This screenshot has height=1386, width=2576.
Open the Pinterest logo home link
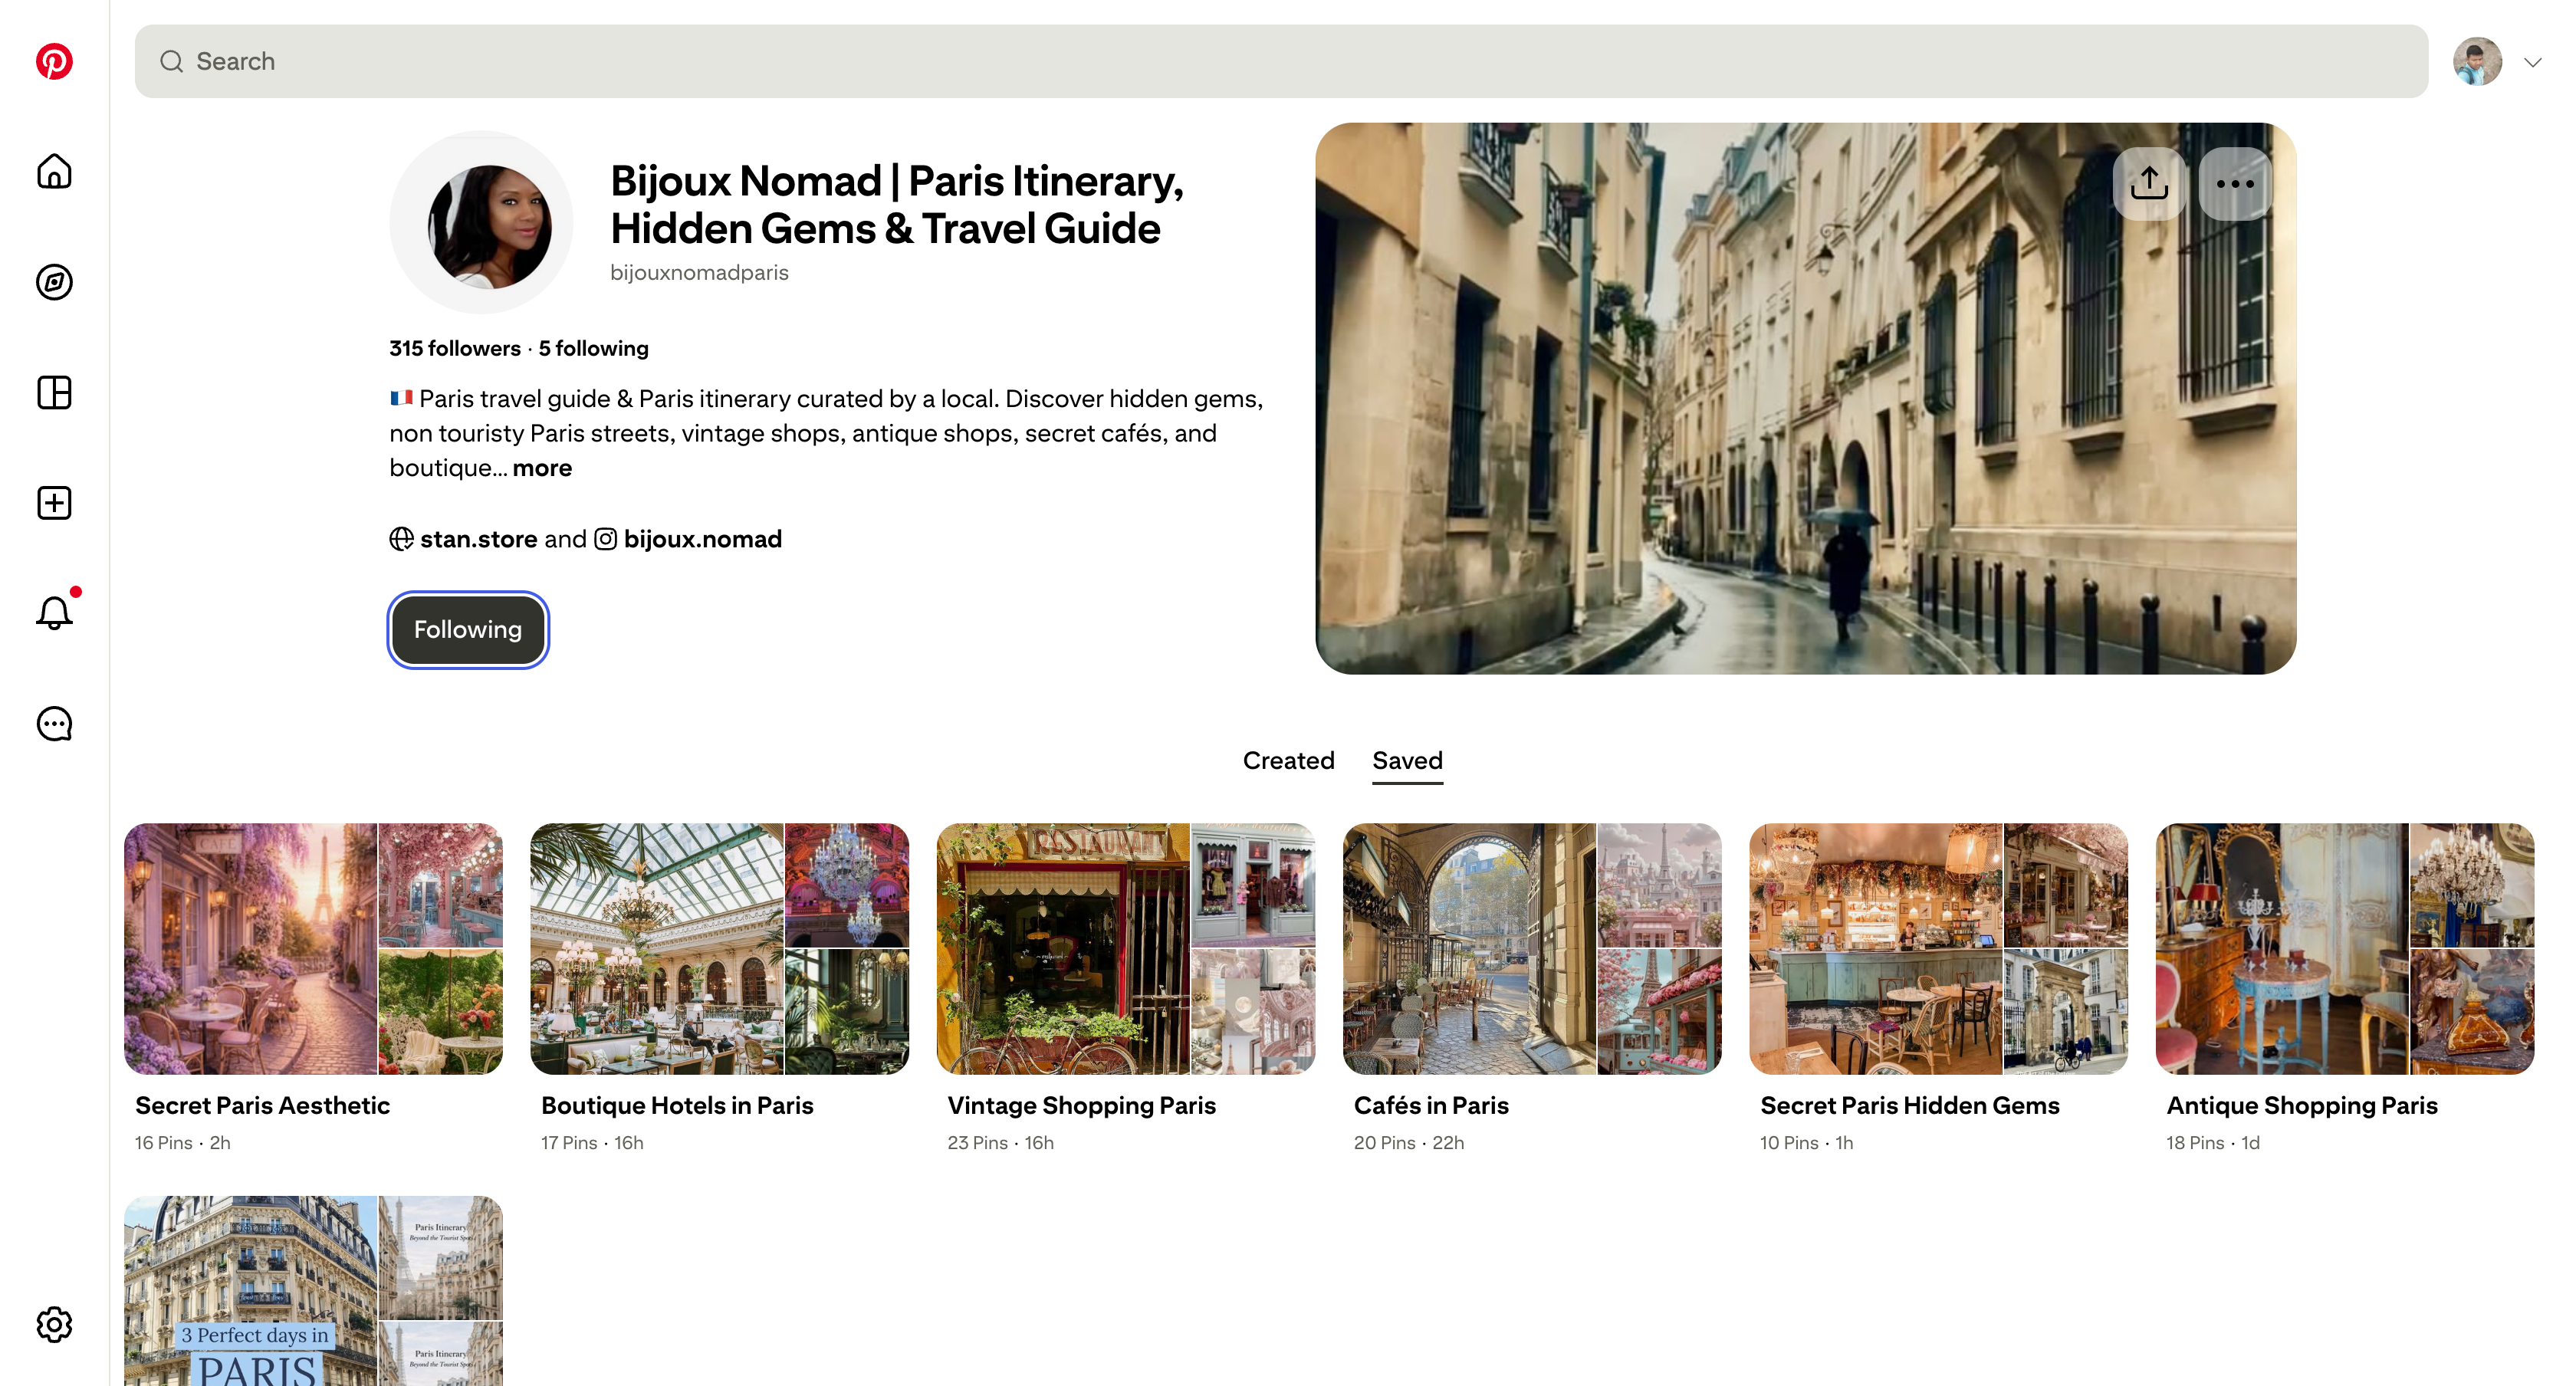(54, 61)
